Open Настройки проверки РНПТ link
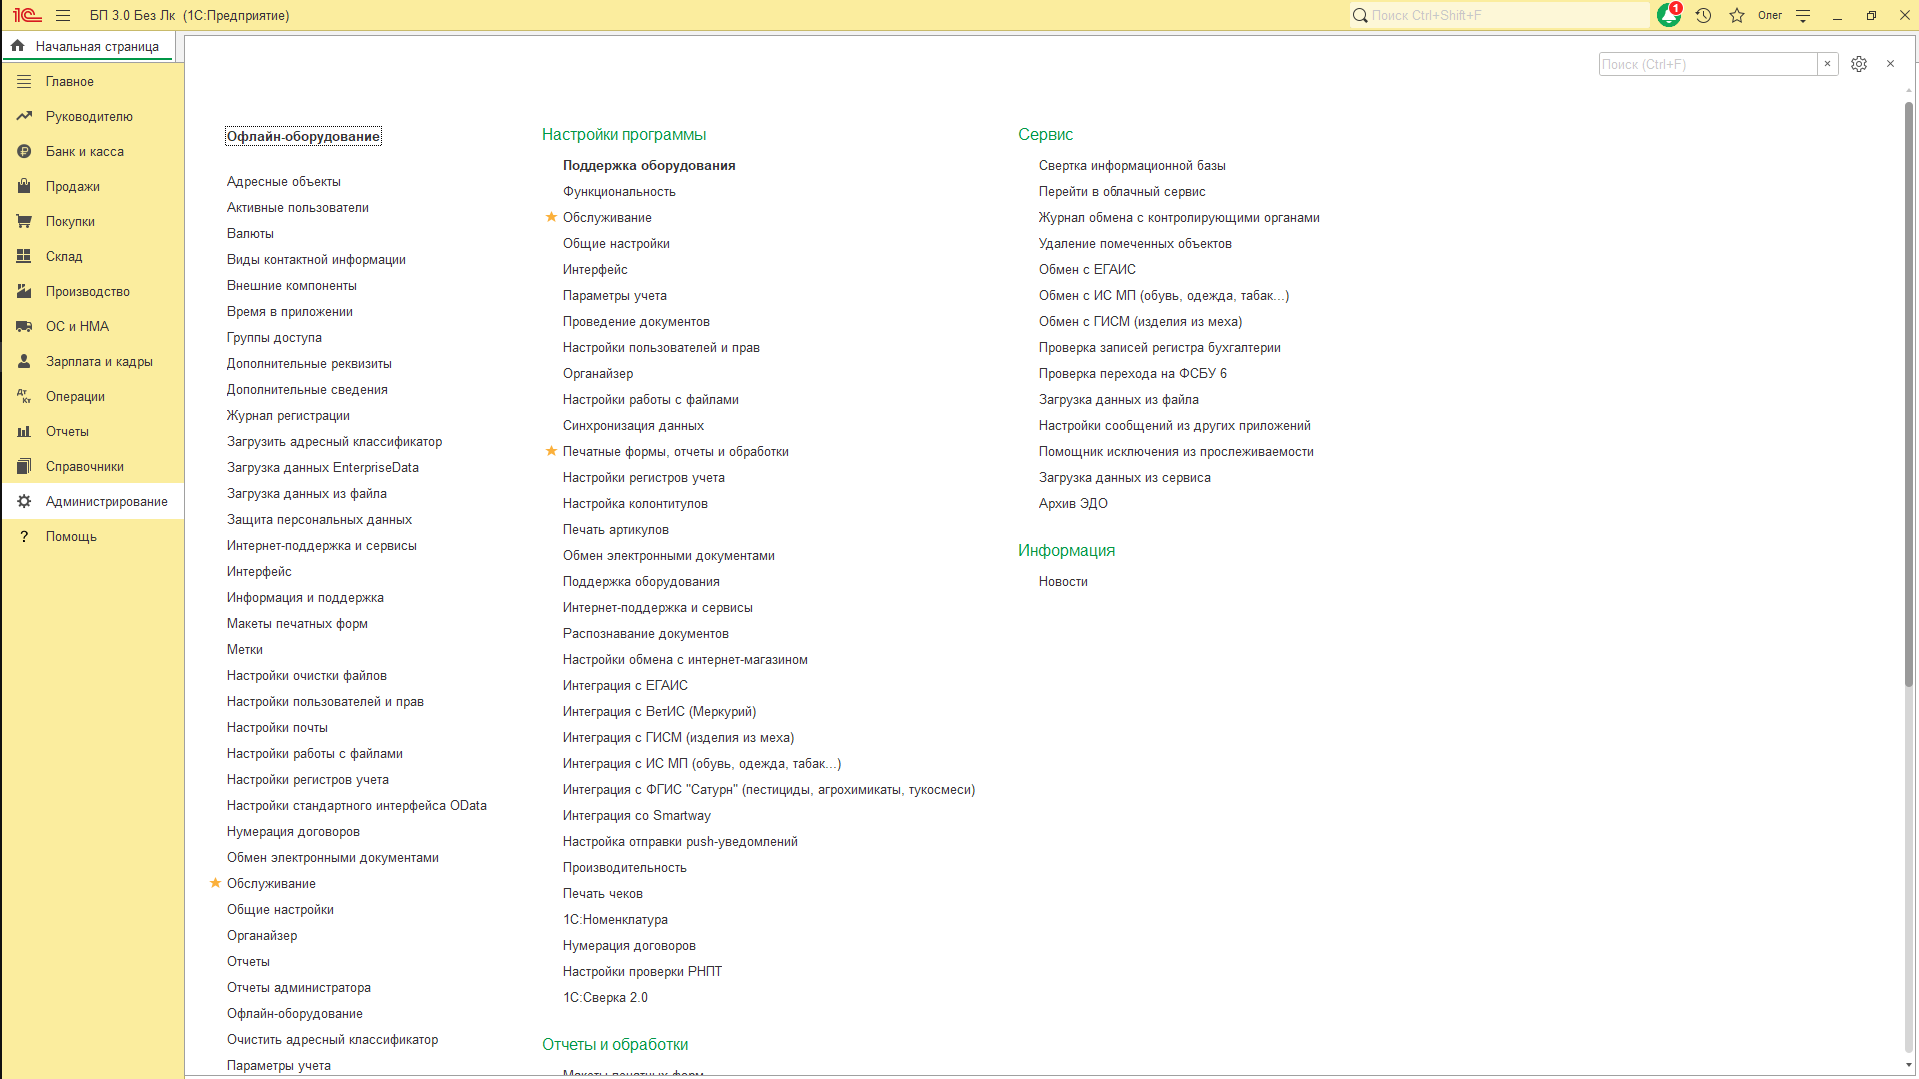Image resolution: width=1919 pixels, height=1079 pixels. point(642,972)
